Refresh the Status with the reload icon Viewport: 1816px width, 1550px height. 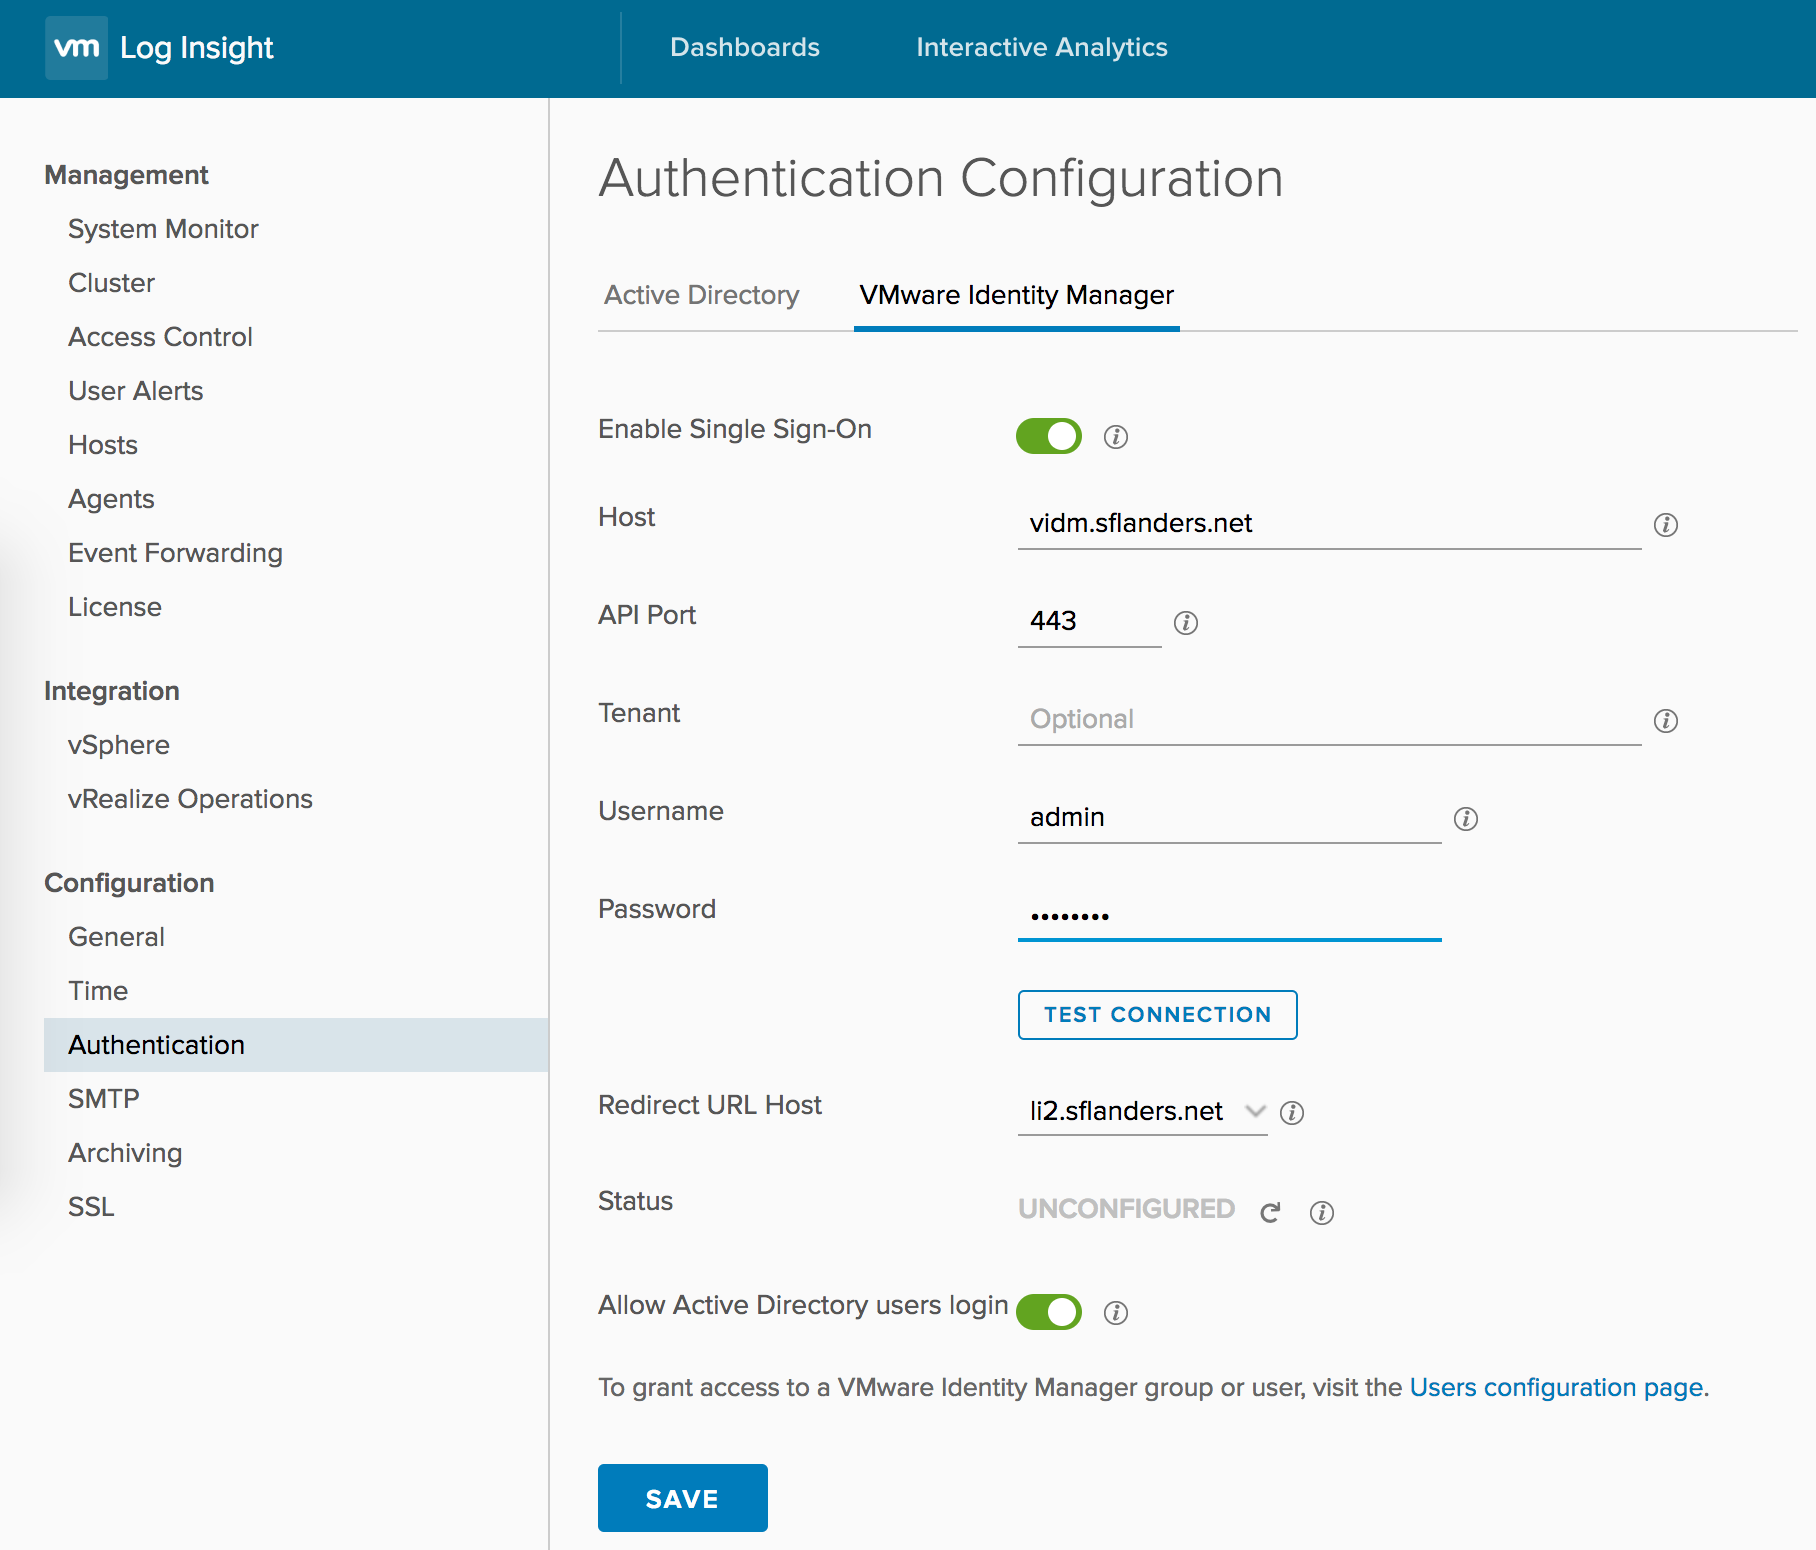(1270, 1213)
